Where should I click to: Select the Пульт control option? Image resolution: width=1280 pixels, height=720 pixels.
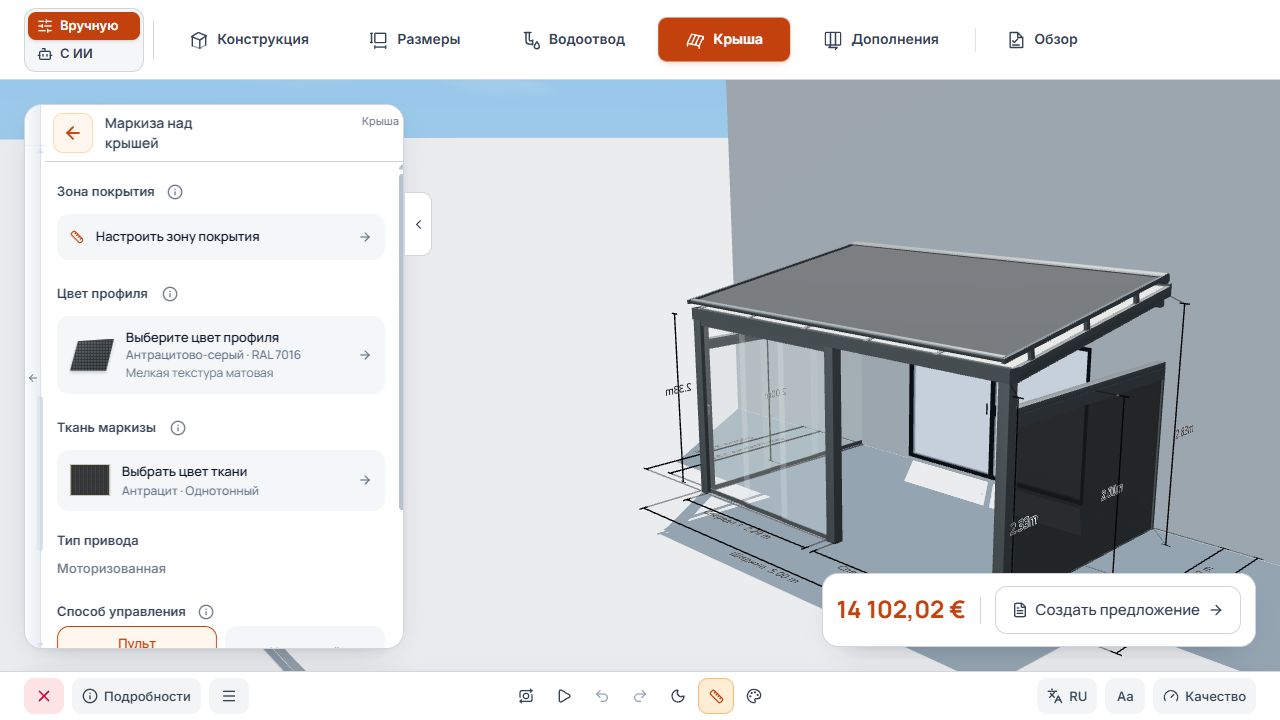point(137,637)
